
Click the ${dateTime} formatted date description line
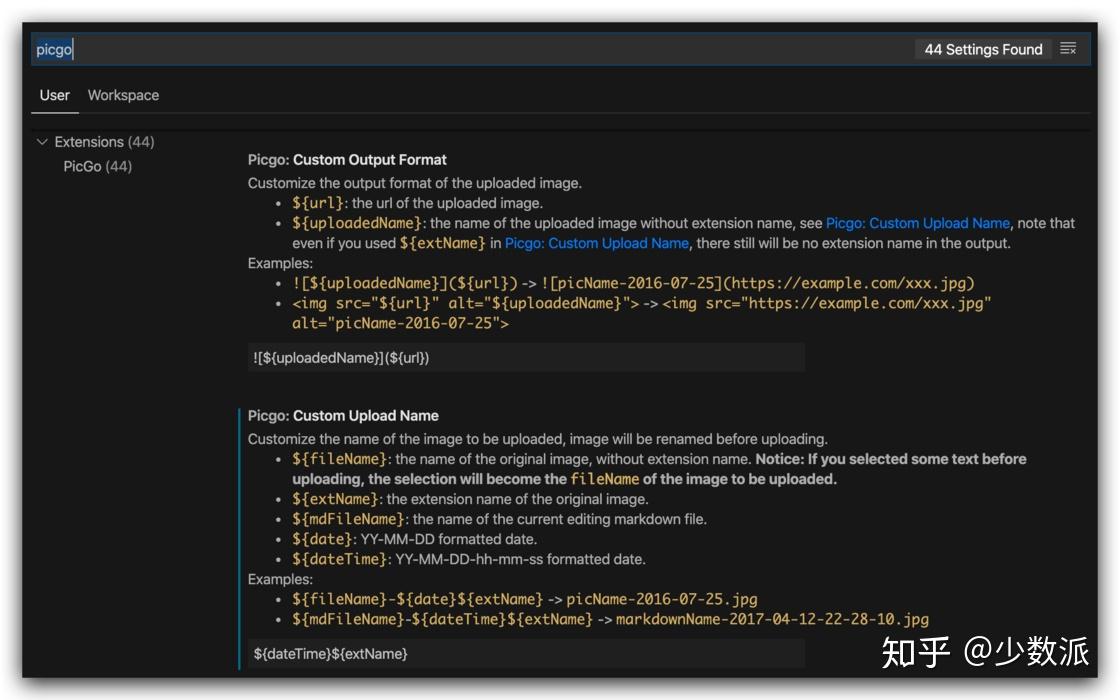click(x=469, y=559)
